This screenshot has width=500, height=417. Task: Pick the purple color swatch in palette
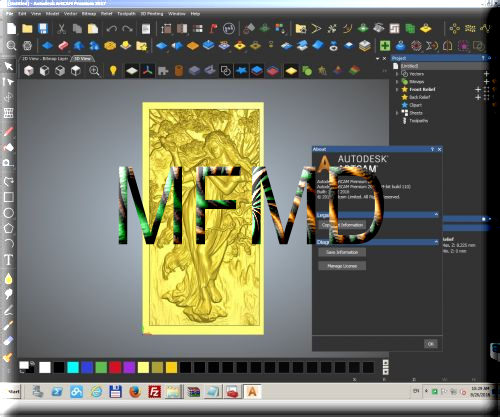[129, 368]
